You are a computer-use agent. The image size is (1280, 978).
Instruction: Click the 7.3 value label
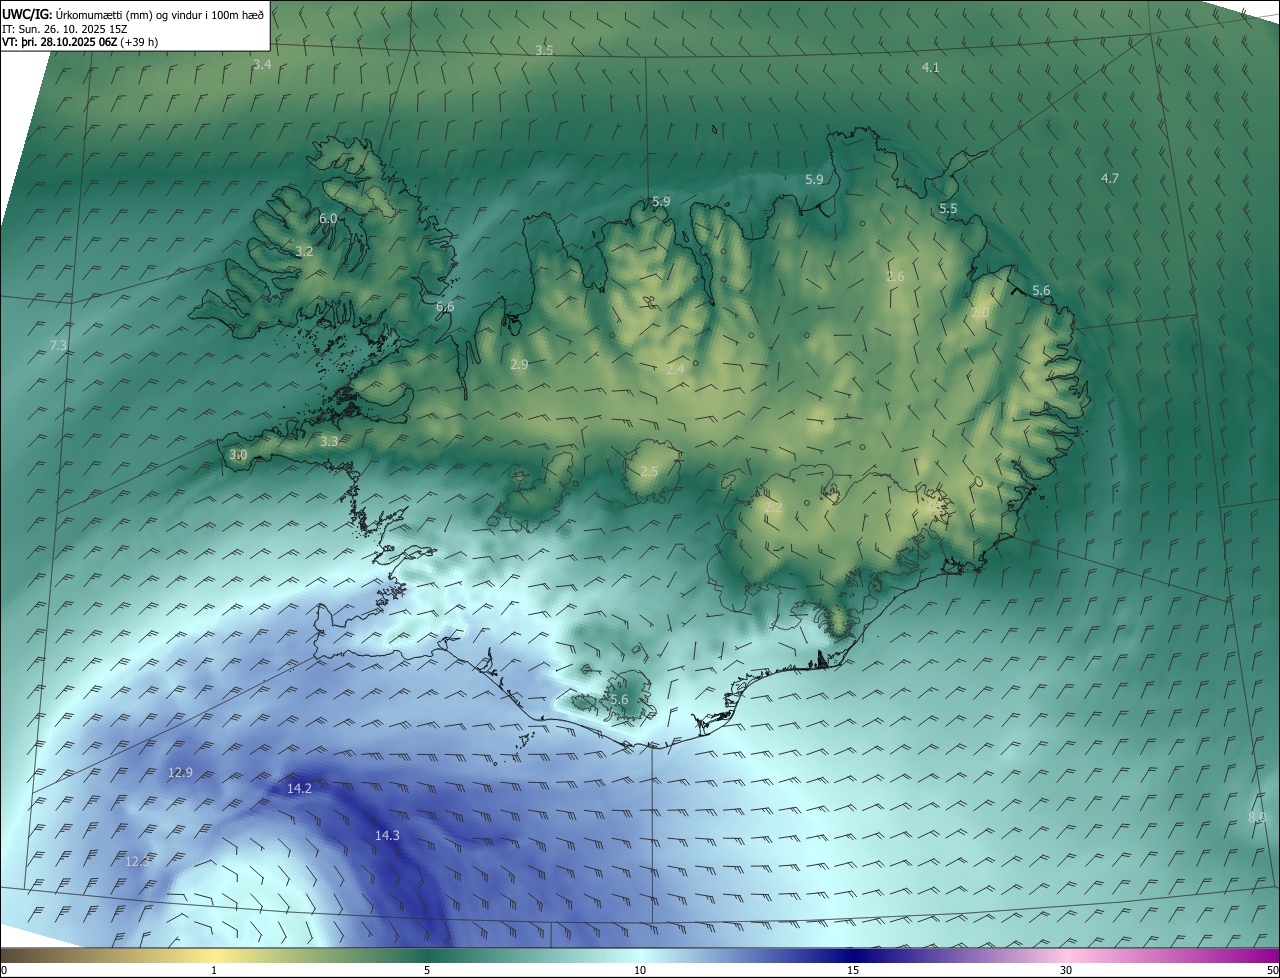[x=58, y=345]
